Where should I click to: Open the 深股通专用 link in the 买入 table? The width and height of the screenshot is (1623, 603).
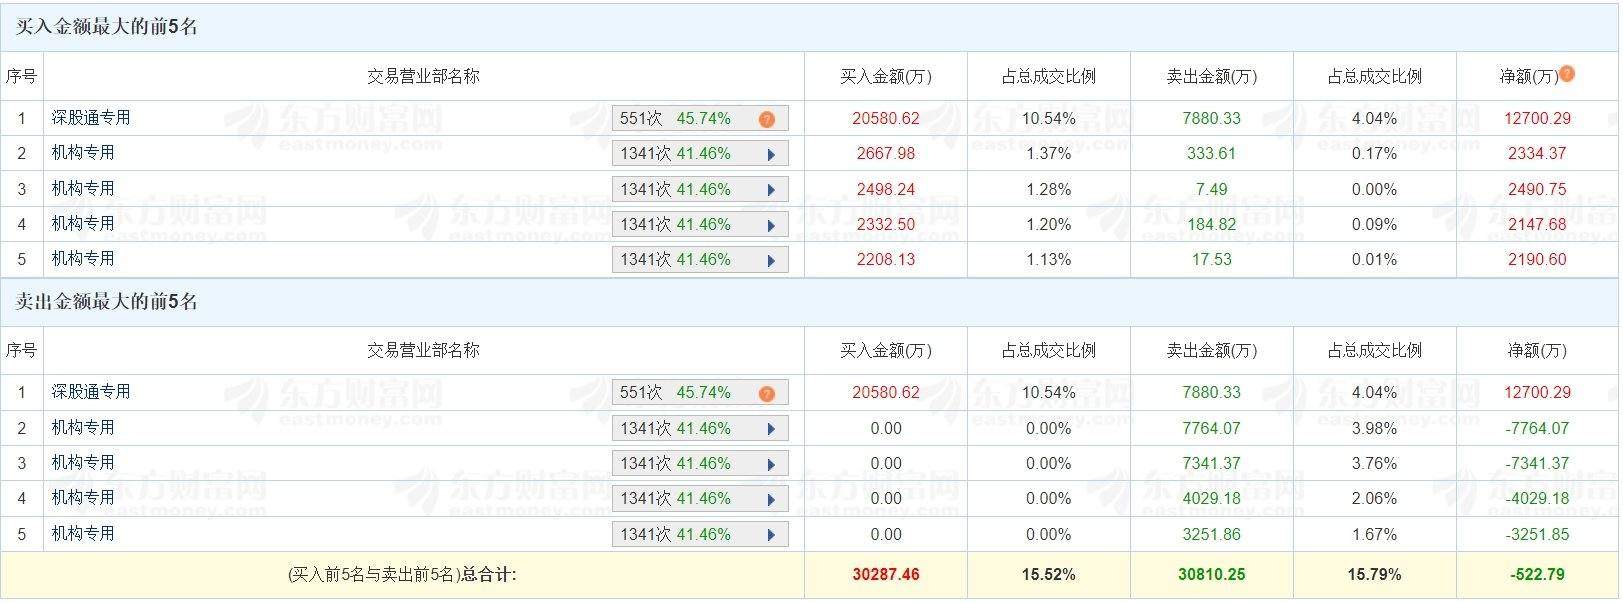pos(91,118)
